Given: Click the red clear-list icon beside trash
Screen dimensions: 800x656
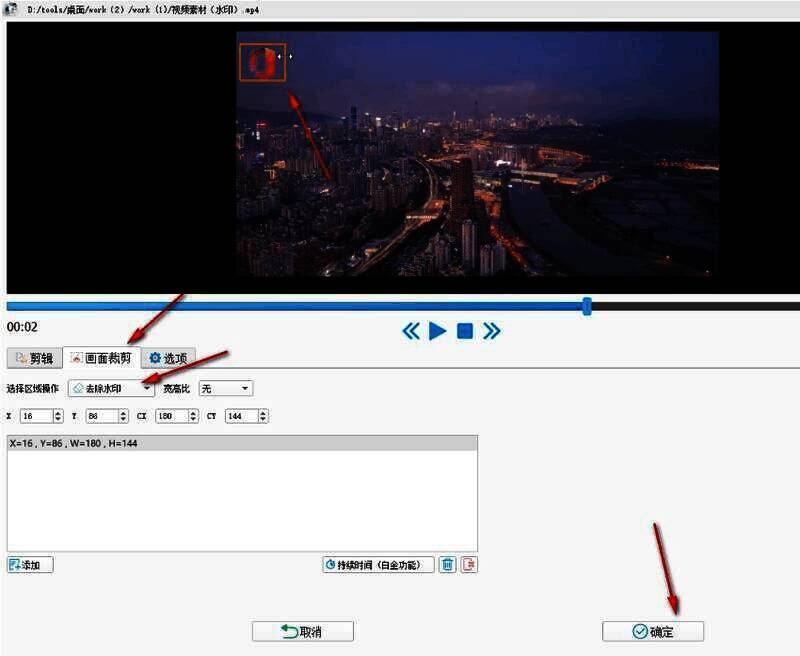Looking at the screenshot, I should pyautogui.click(x=469, y=565).
